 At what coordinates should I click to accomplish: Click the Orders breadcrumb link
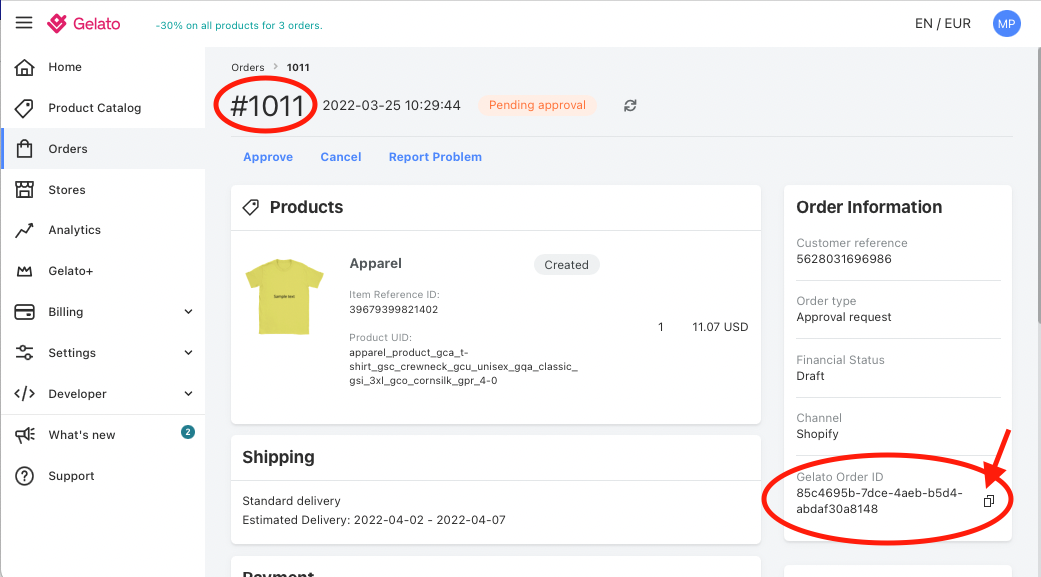coord(248,68)
